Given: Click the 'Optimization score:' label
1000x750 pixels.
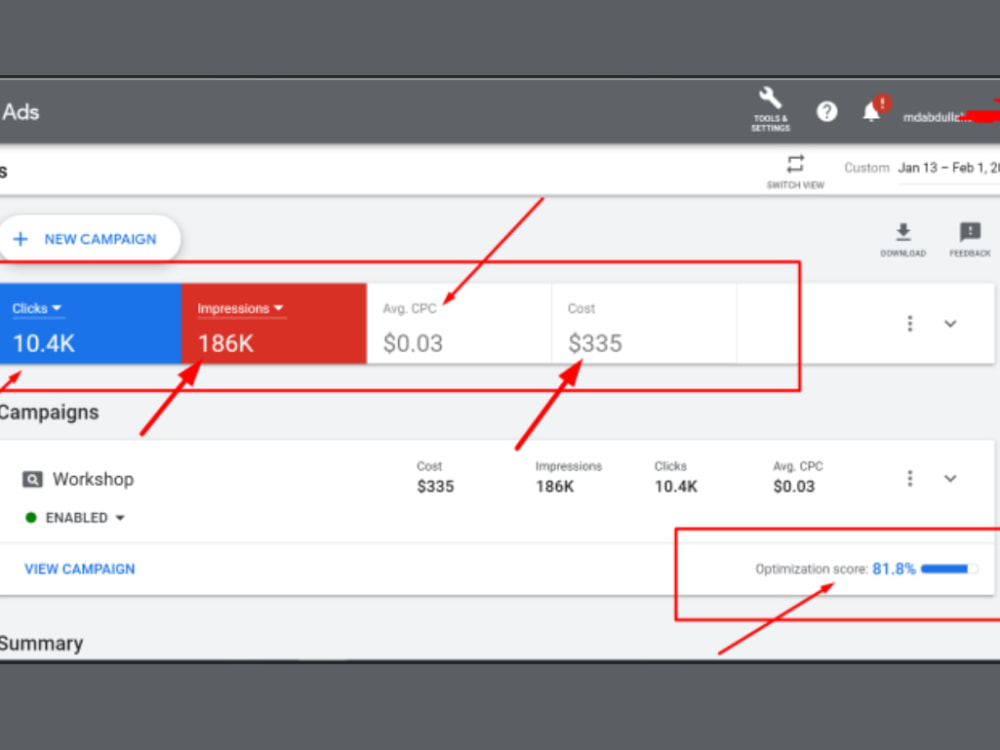Looking at the screenshot, I should tap(811, 569).
